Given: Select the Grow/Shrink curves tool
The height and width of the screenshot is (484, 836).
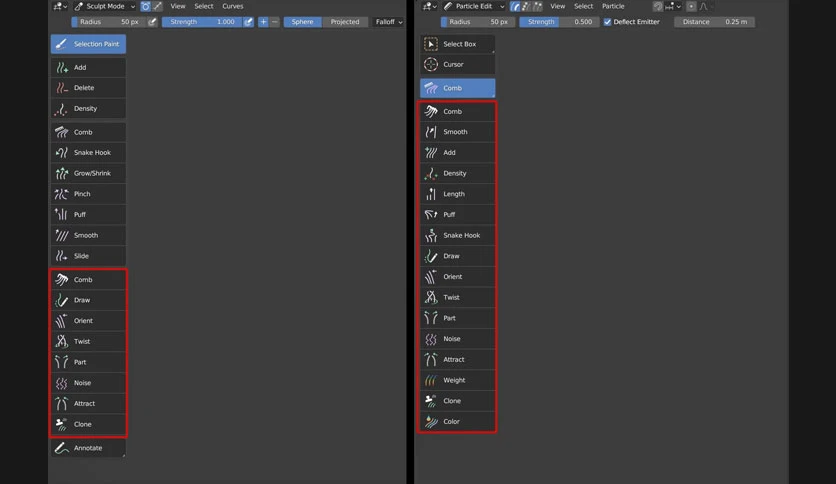Looking at the screenshot, I should point(89,173).
